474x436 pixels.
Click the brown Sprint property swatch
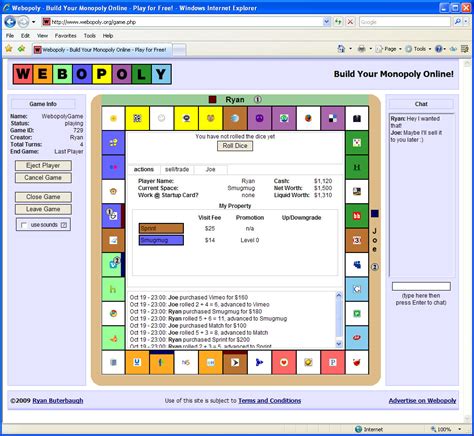pos(161,228)
